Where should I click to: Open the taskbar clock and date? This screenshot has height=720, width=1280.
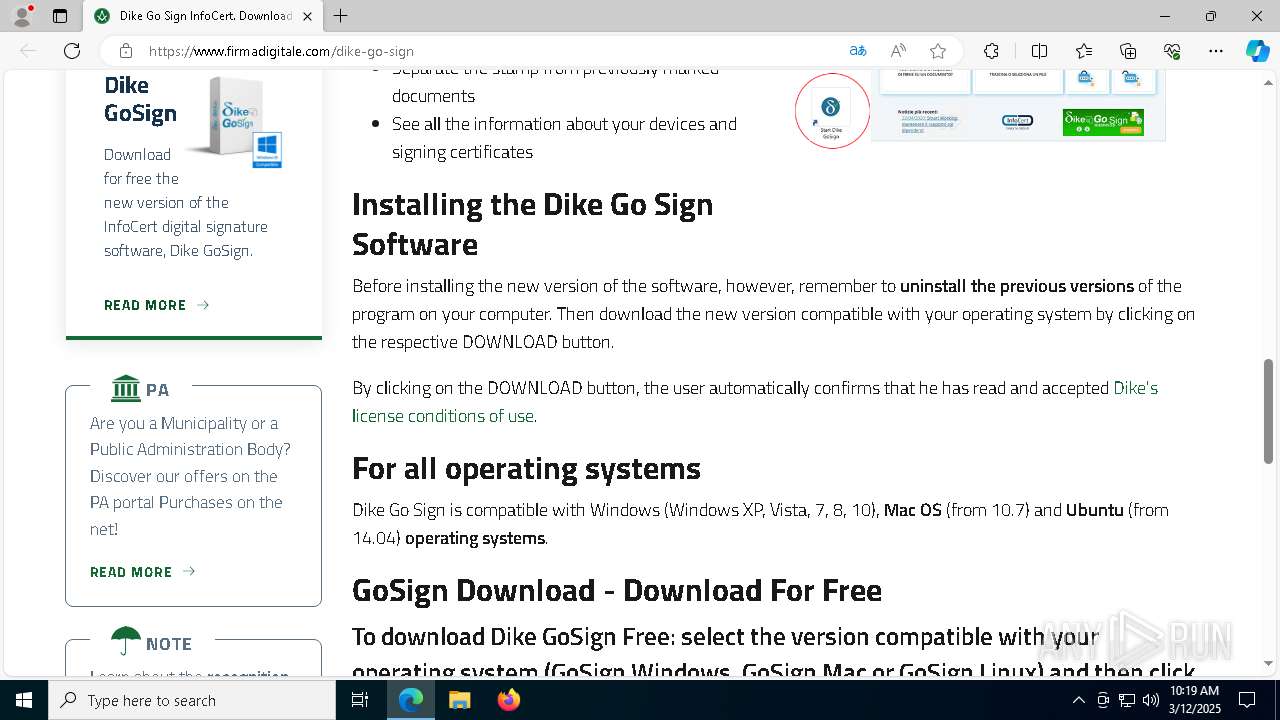click(1195, 700)
